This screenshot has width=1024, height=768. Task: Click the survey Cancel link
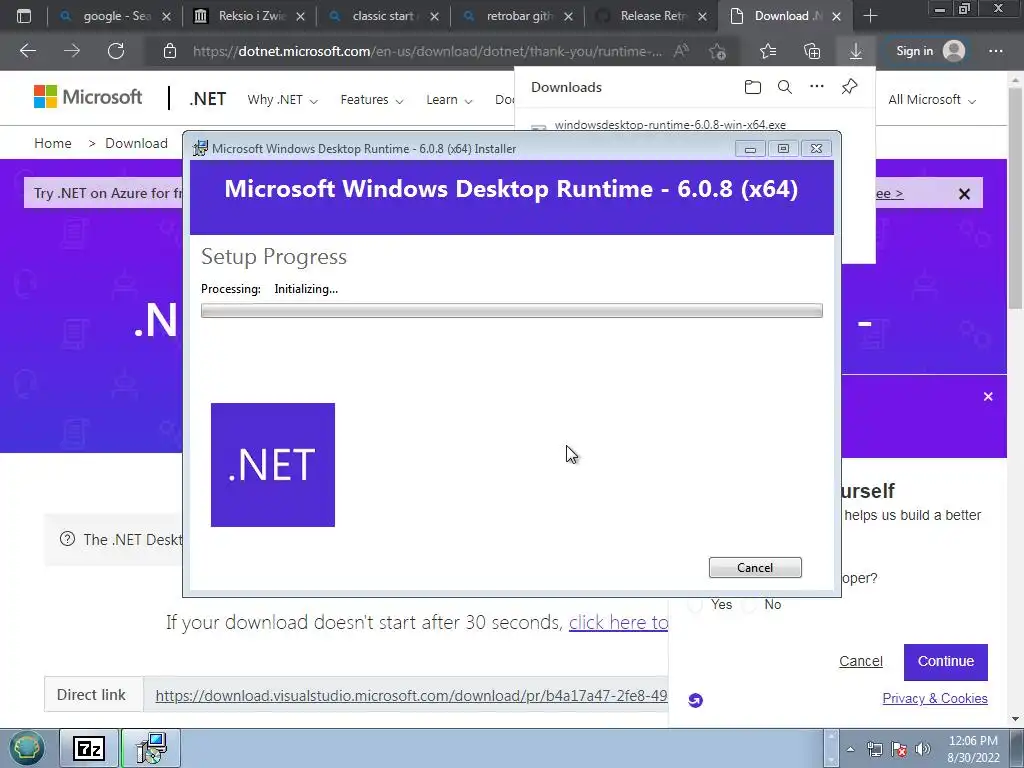(861, 662)
